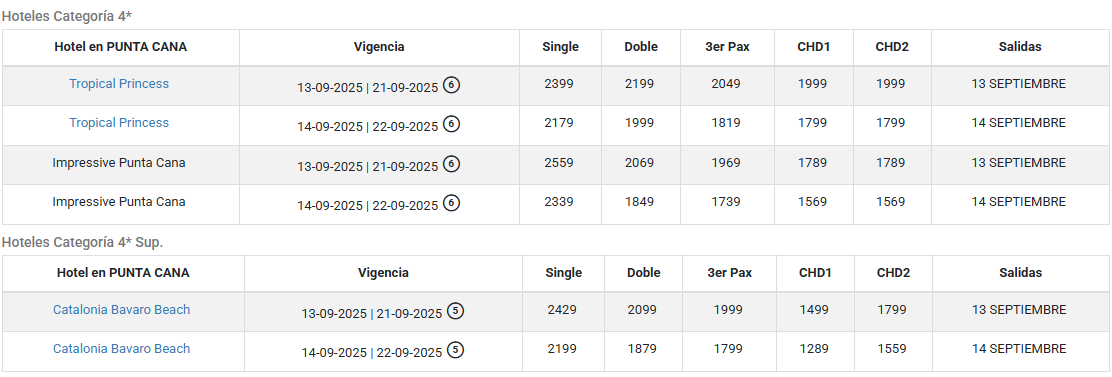This screenshot has width=1112, height=377.
Task: Click the circled 6 icon for Impressive Punta Cana 14-09-2025
Action: click(452, 203)
